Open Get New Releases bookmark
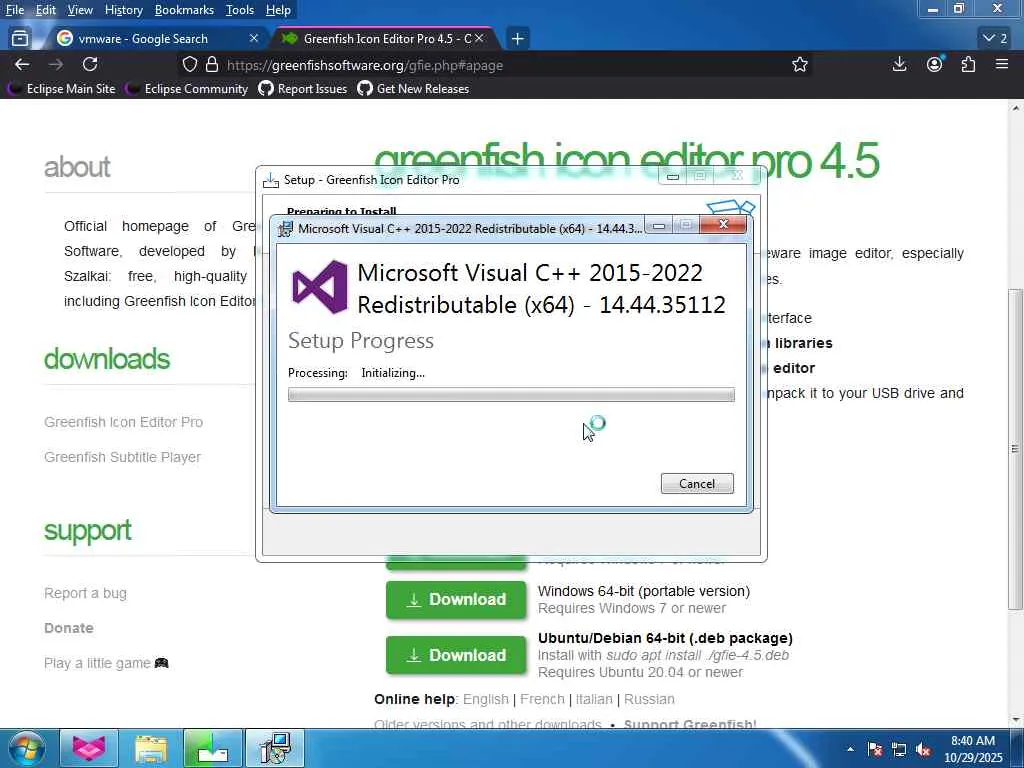The image size is (1024, 768). tap(413, 89)
